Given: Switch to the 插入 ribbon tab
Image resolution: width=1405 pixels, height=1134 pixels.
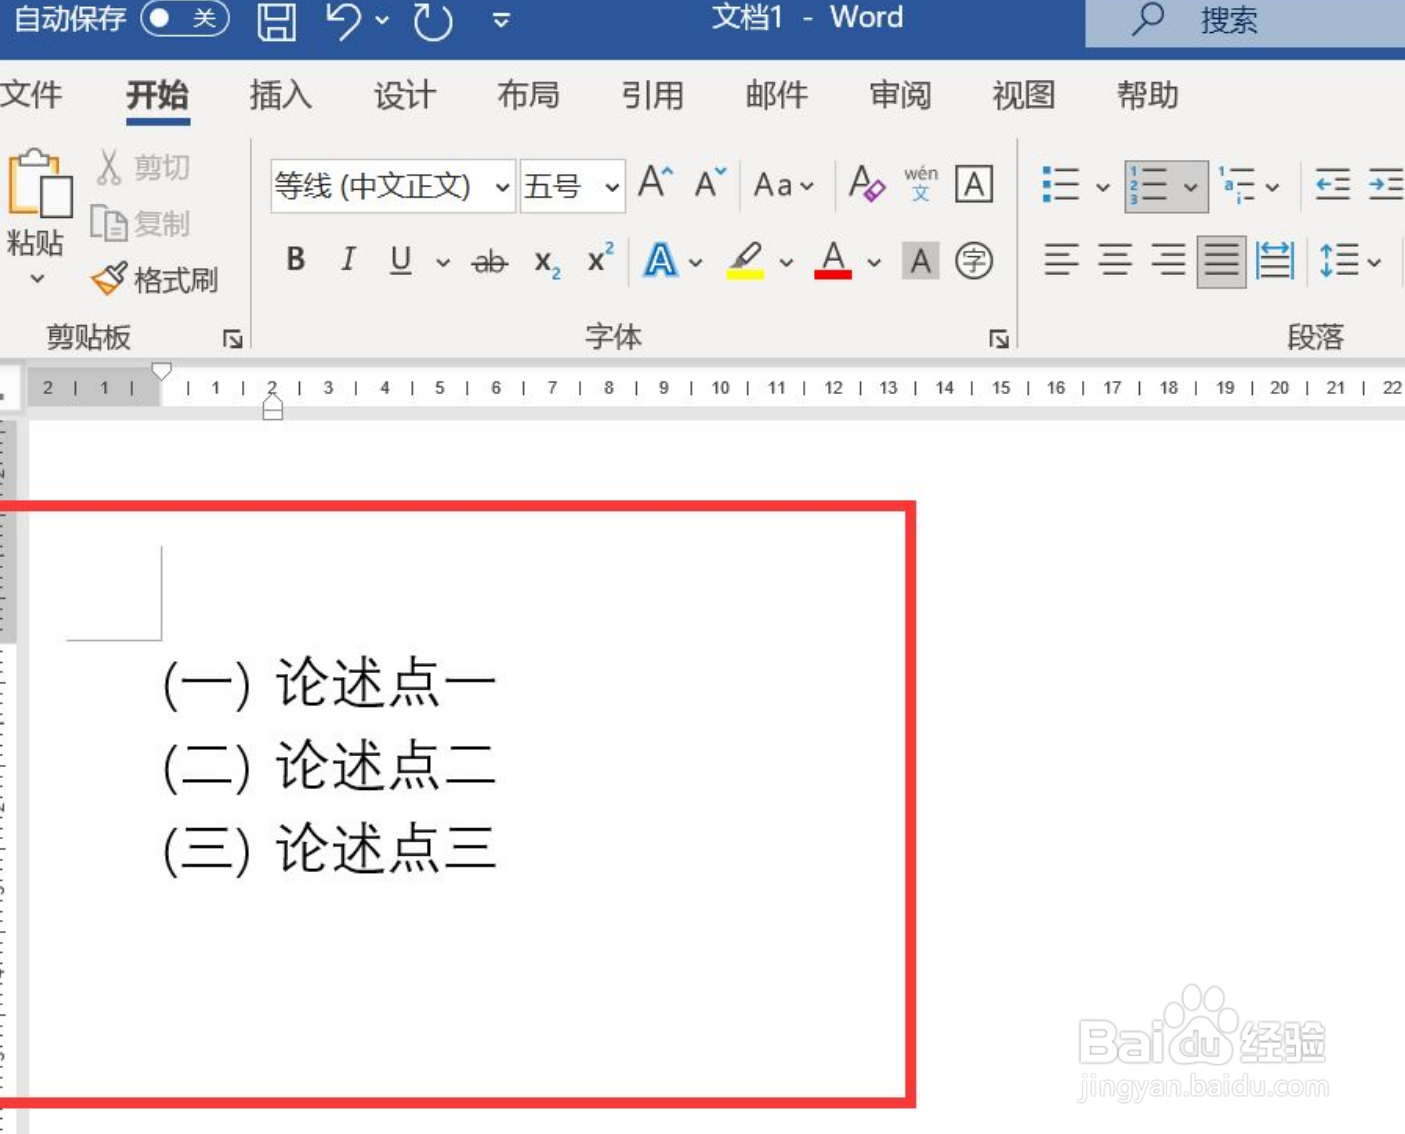Looking at the screenshot, I should click(x=279, y=95).
